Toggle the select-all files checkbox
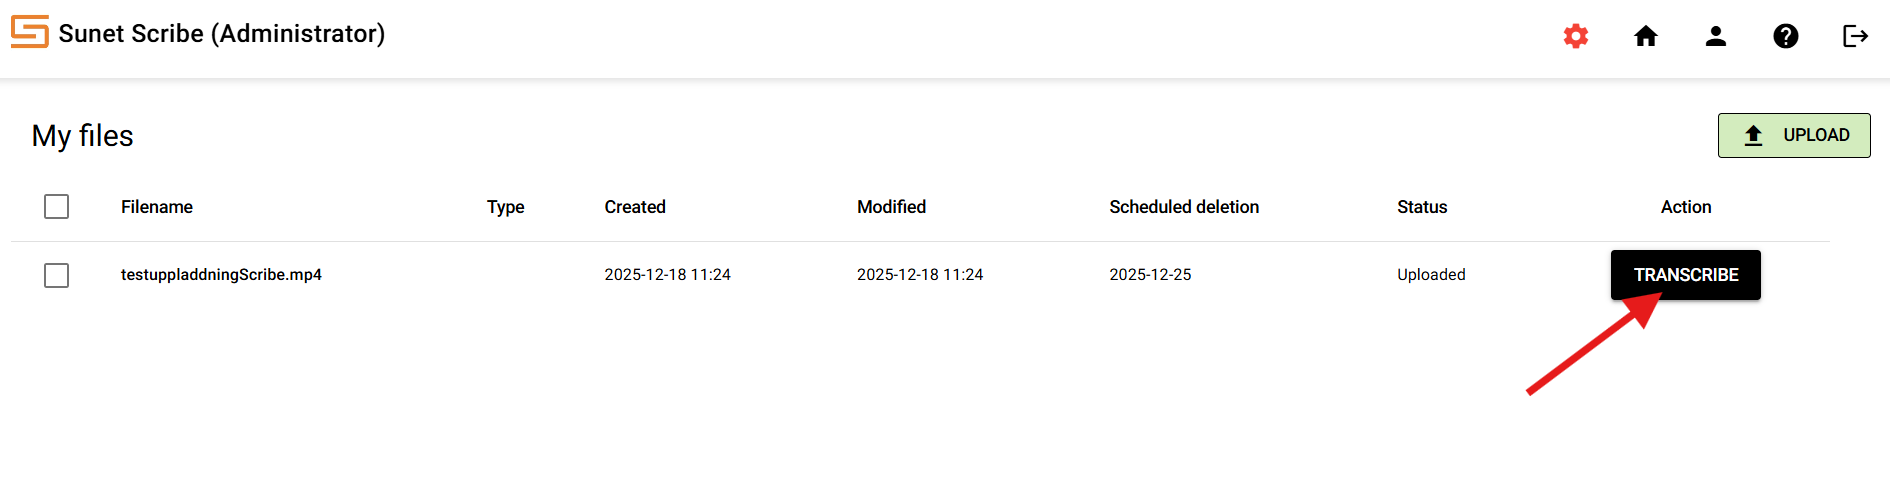The width and height of the screenshot is (1890, 483). 57,207
